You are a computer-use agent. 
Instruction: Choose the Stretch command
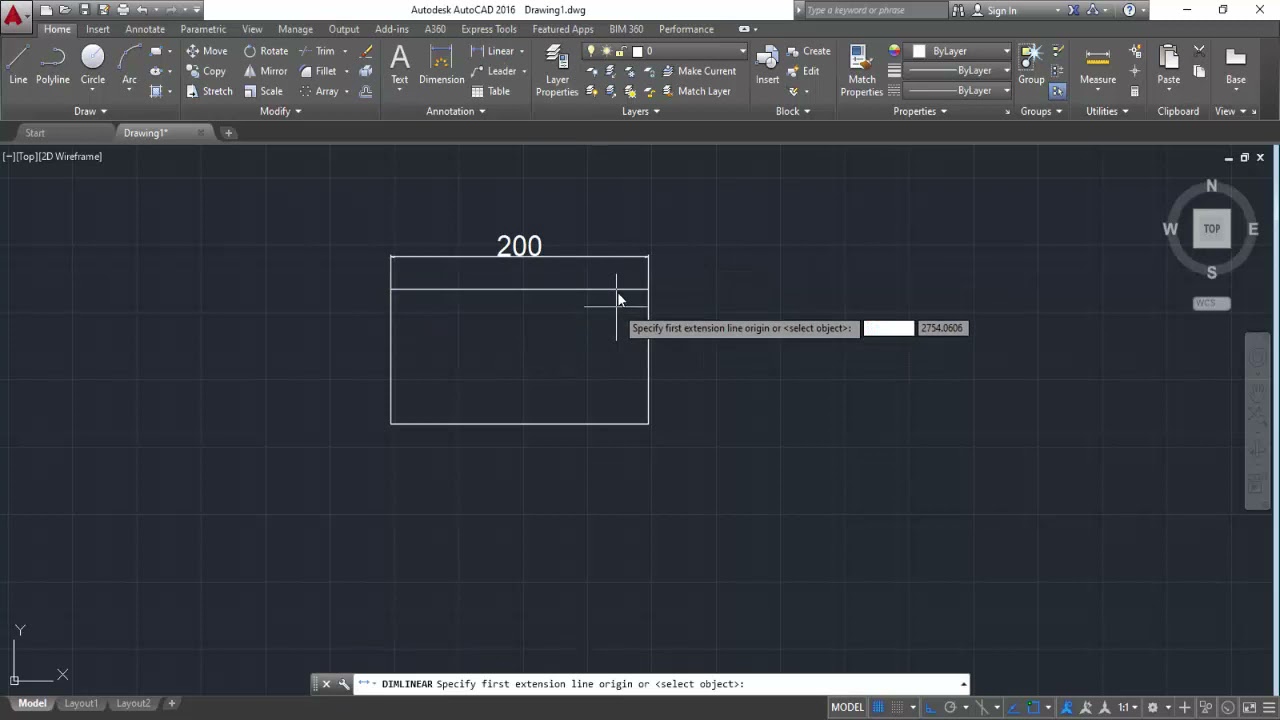(x=209, y=91)
